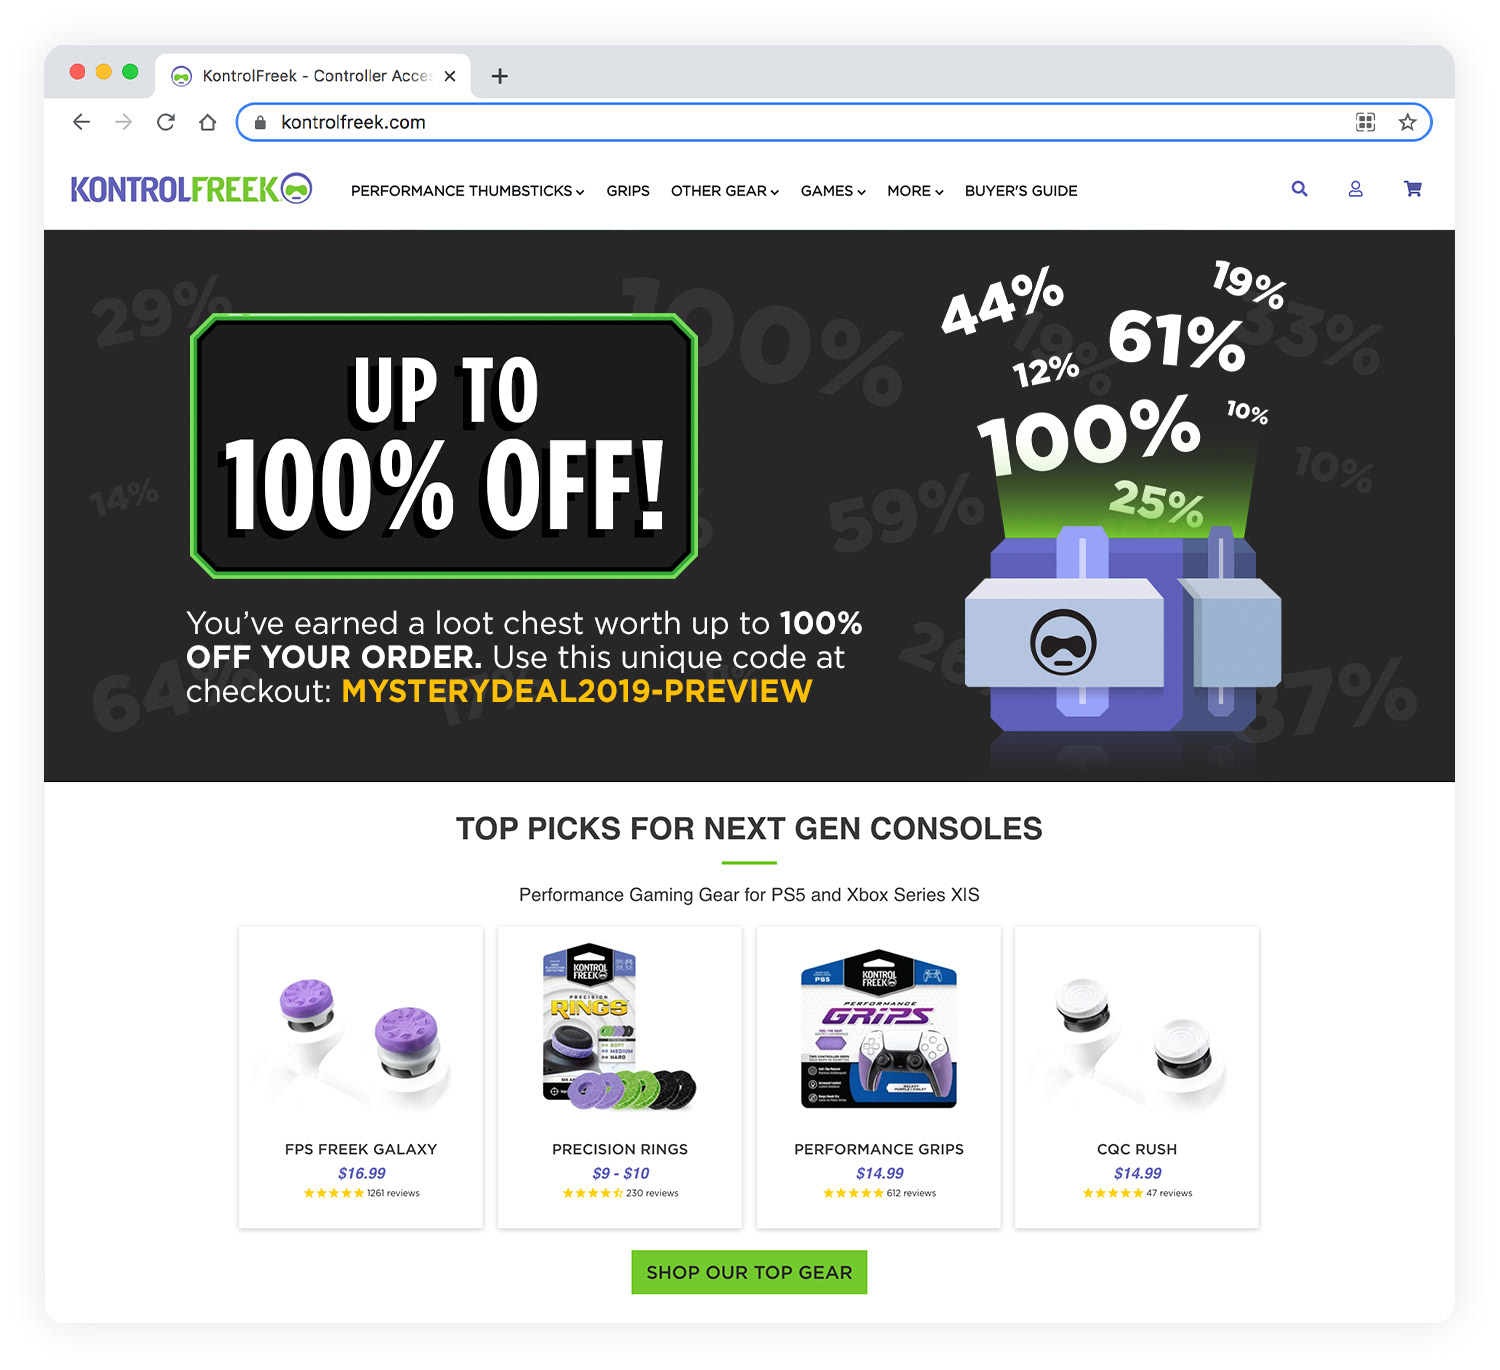Expand Performance Thumbsticks dropdown menu
The image size is (1500, 1370).
(467, 191)
